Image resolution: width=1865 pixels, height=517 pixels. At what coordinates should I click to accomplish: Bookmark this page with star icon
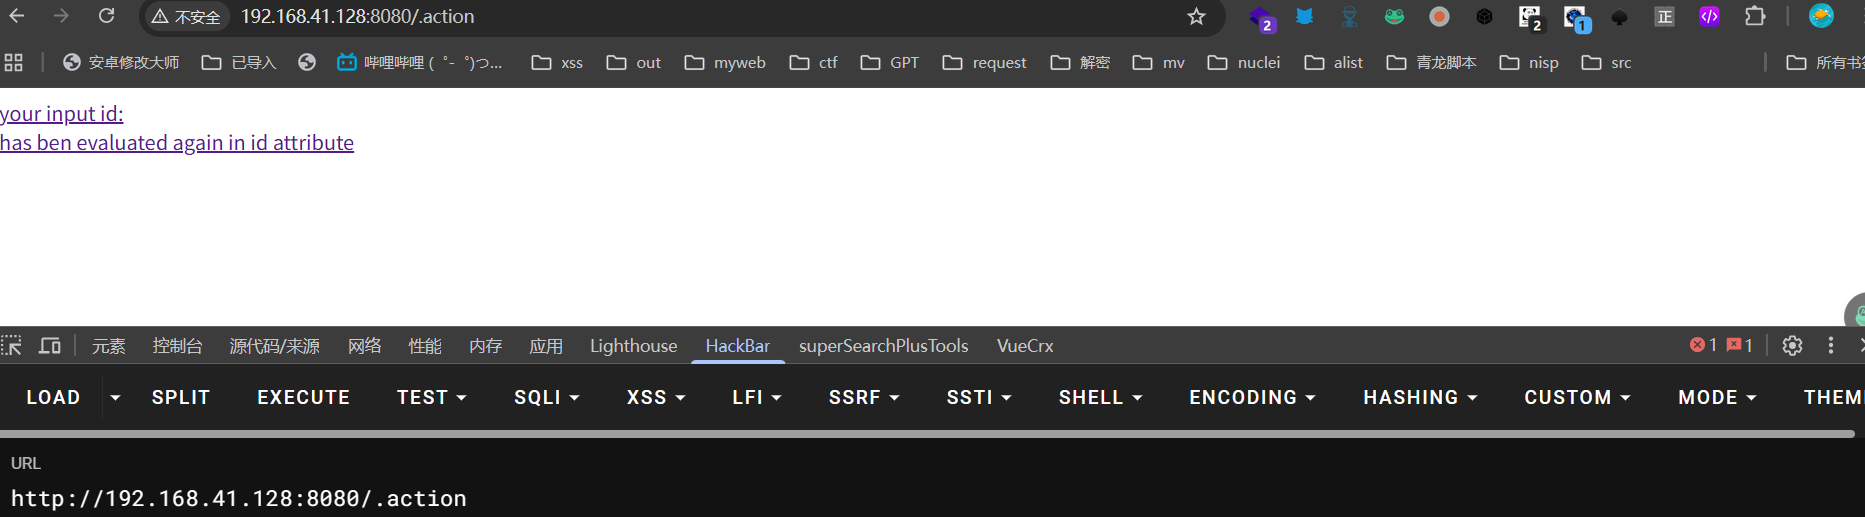pyautogui.click(x=1196, y=16)
